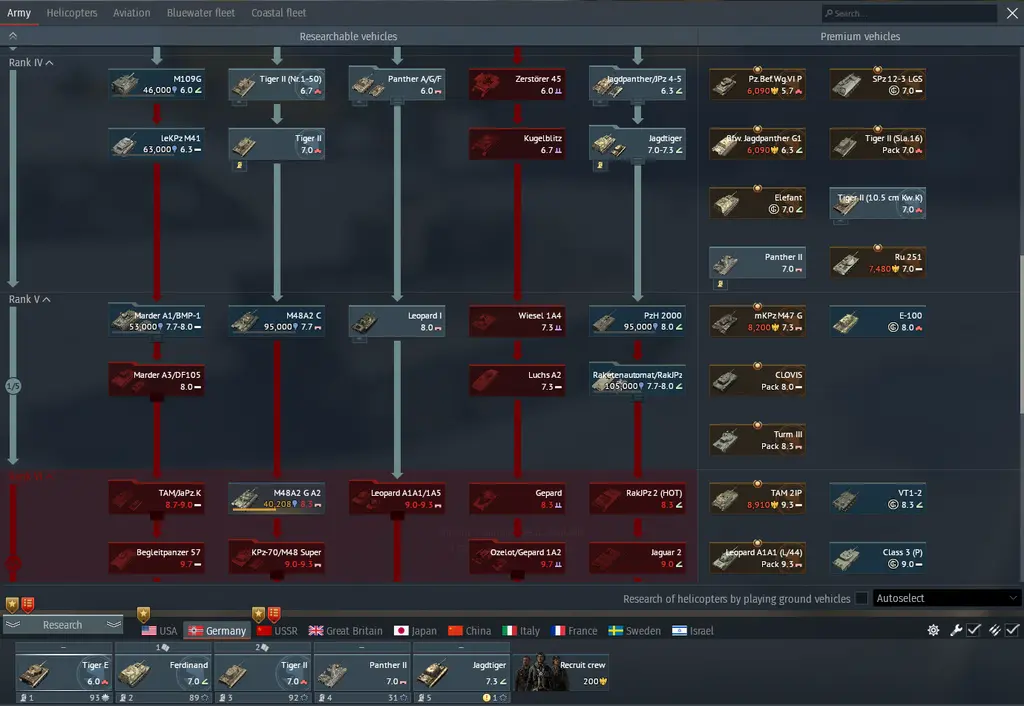
Task: Choose the M48A2 G A2 vehicle
Action: (277, 498)
